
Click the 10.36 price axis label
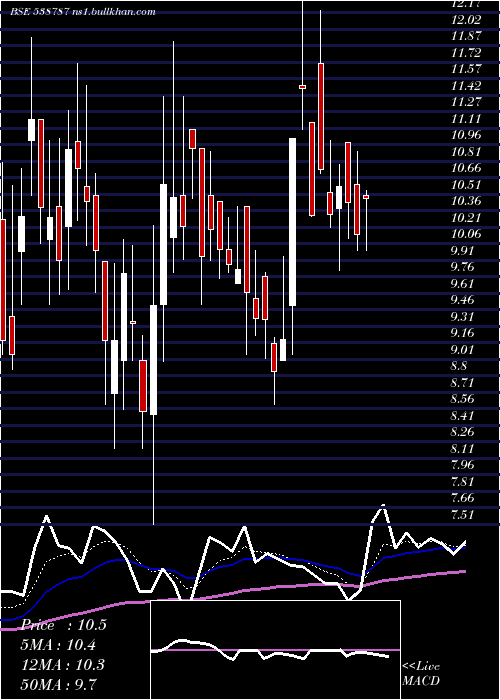click(466, 201)
